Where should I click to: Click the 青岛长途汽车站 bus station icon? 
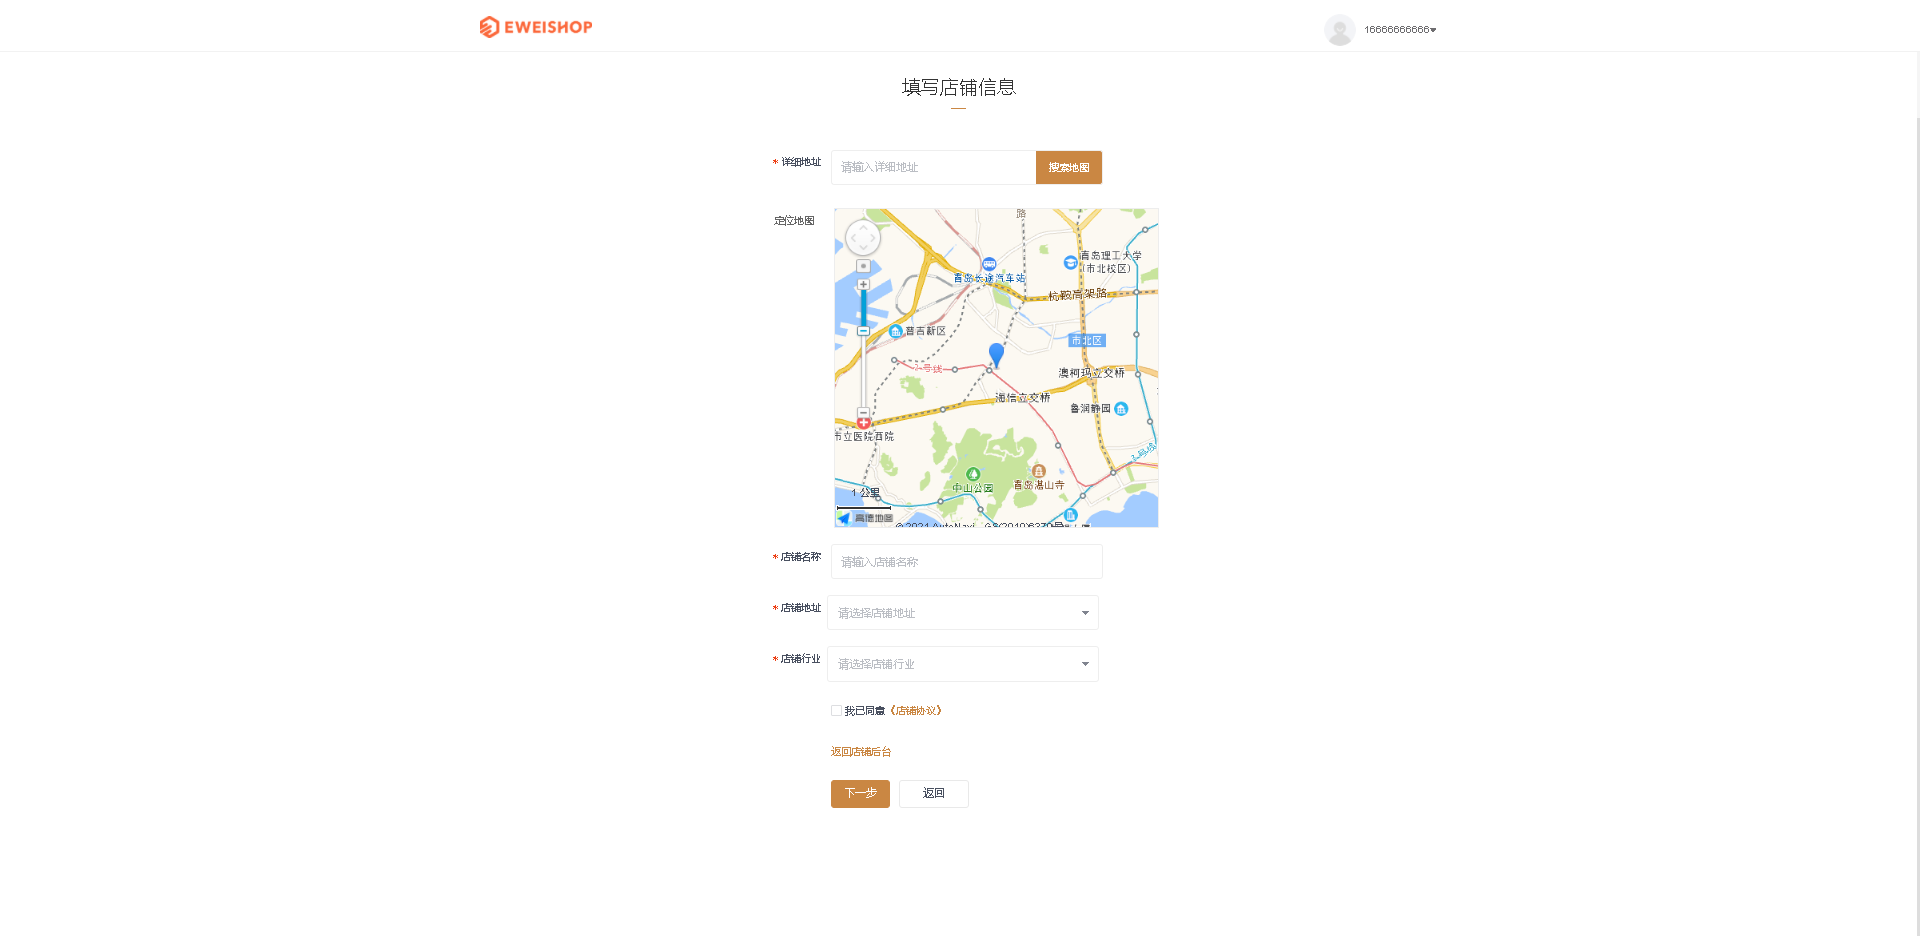989,265
